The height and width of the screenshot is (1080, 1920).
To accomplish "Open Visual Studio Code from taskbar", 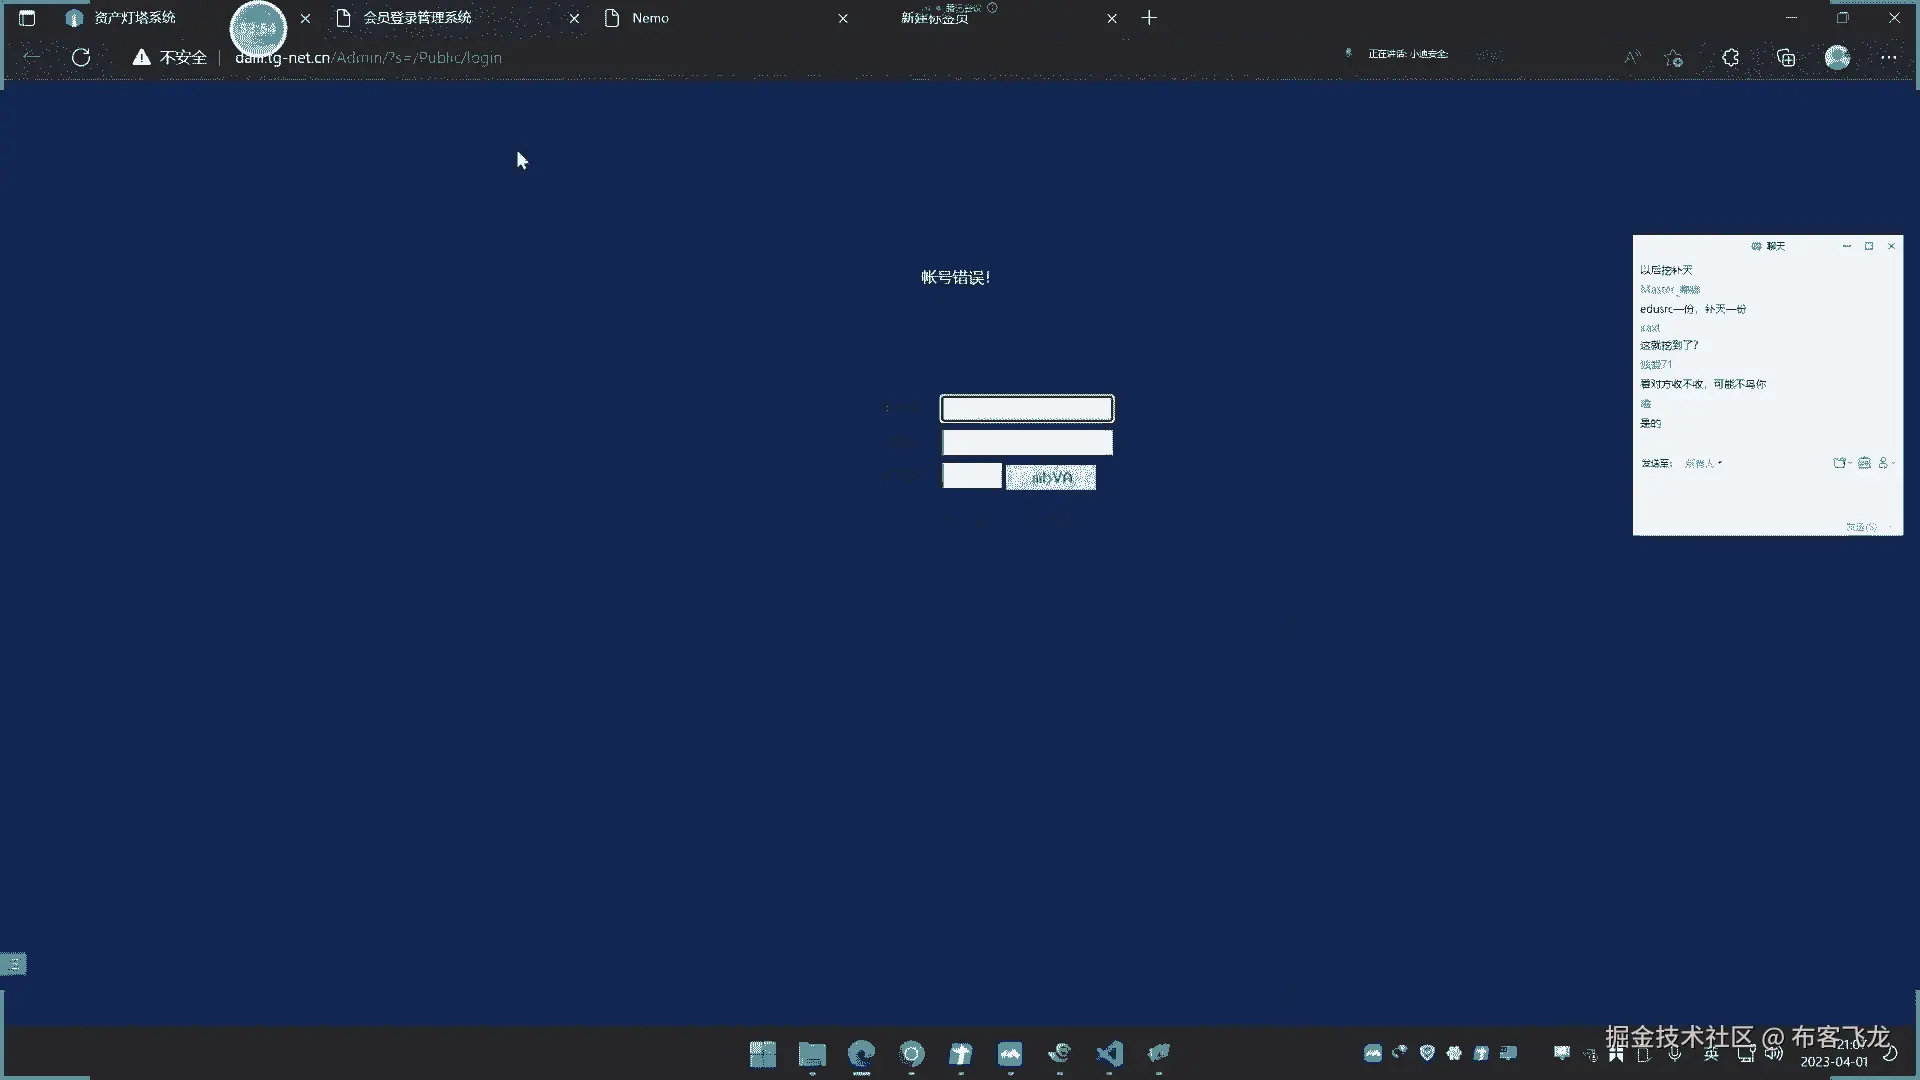I will pyautogui.click(x=1109, y=1053).
